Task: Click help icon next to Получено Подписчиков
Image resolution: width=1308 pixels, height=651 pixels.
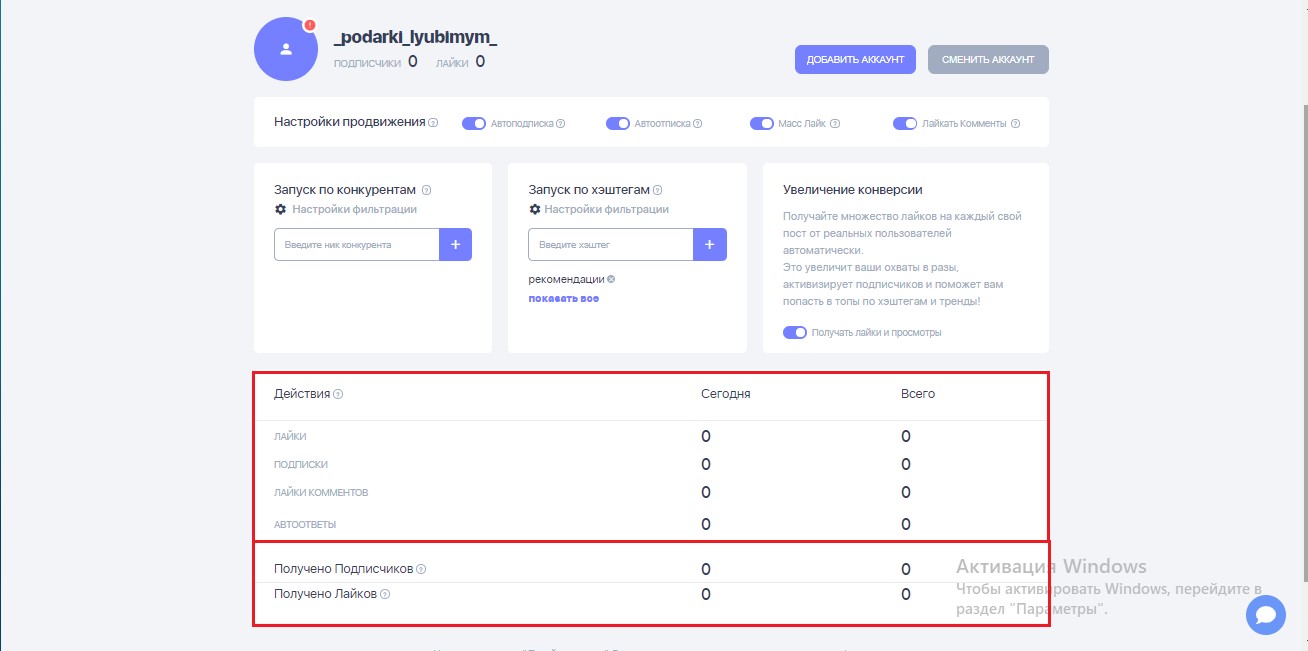Action: [421, 569]
